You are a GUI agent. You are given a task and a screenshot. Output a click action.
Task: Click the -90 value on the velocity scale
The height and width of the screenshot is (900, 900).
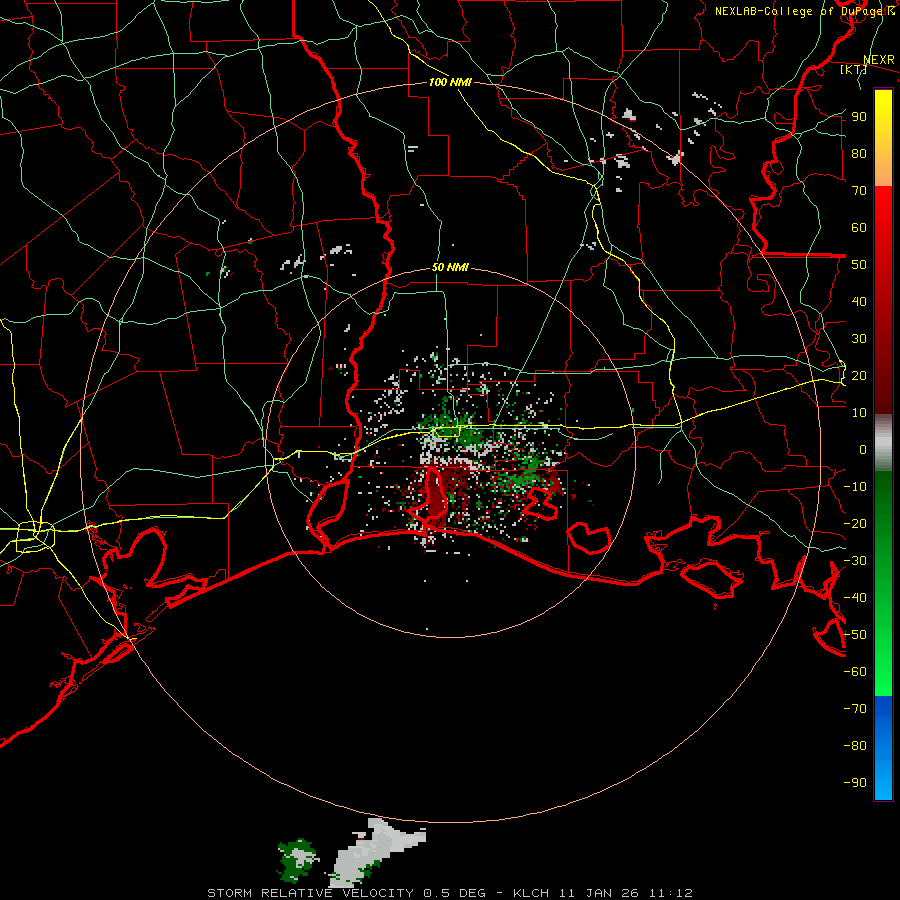click(x=855, y=783)
